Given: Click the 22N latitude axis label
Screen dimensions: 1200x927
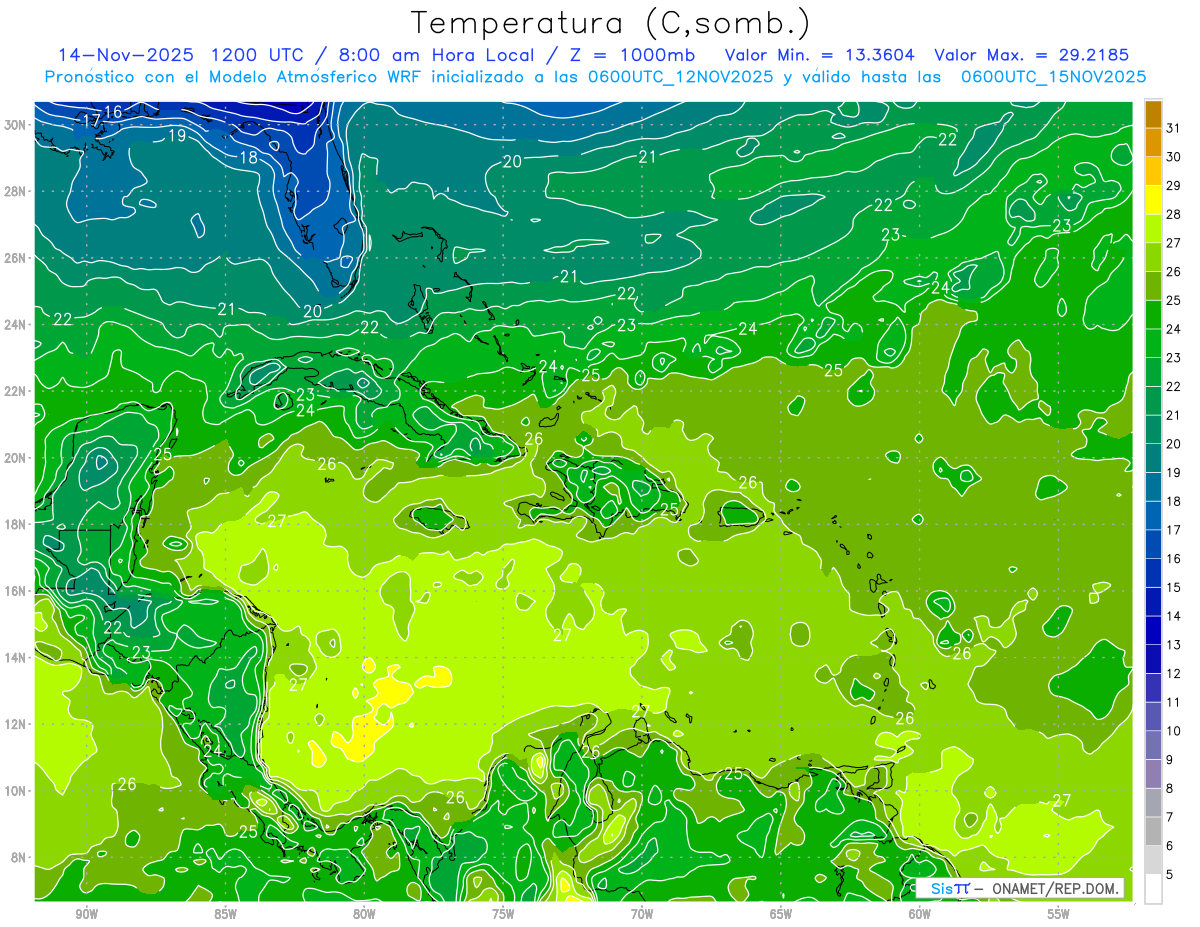Looking at the screenshot, I should click(16, 391).
